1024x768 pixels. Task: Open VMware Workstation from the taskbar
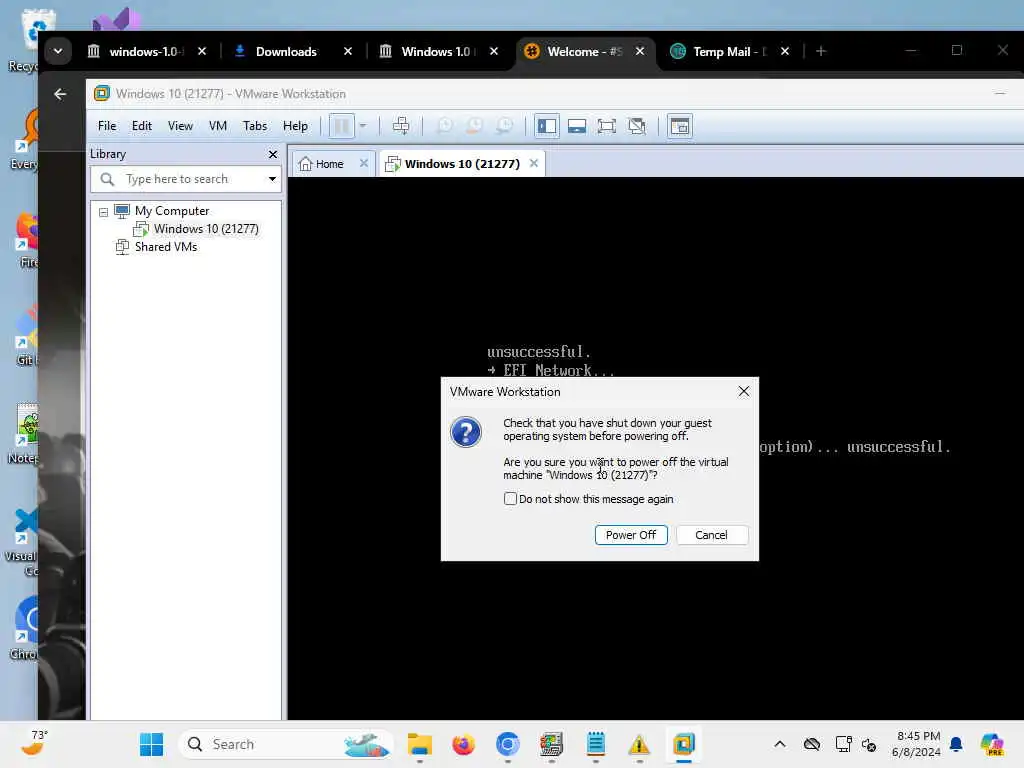point(684,744)
